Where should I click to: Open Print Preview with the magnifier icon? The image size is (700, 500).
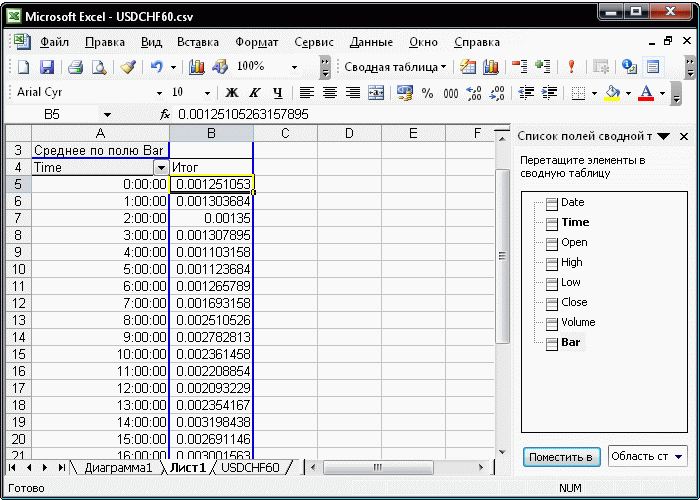(99, 67)
